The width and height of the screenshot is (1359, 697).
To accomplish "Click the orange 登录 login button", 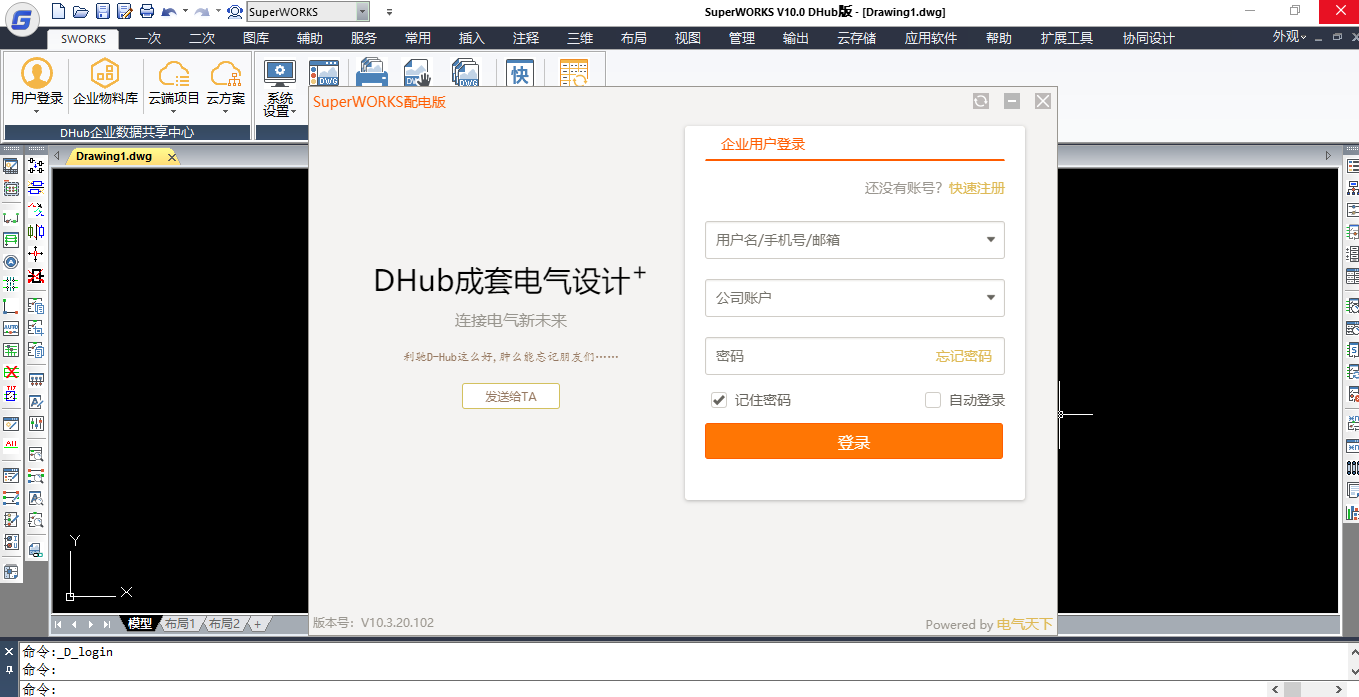I will pos(854,441).
